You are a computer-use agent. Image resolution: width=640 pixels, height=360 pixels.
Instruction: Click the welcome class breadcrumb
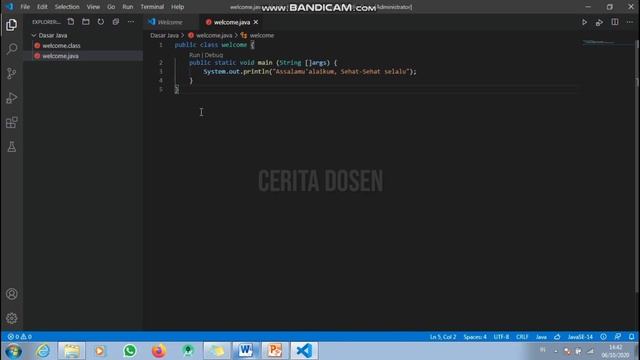coord(262,36)
